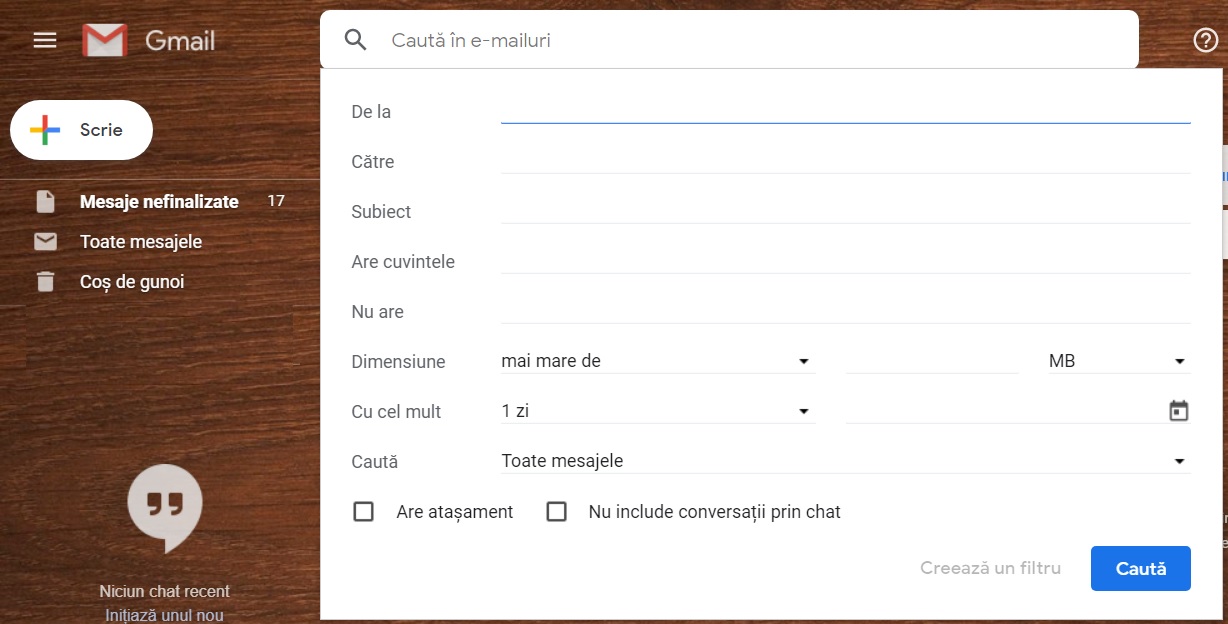The width and height of the screenshot is (1228, 624).
Task: Click Creează un filtru
Action: point(990,568)
